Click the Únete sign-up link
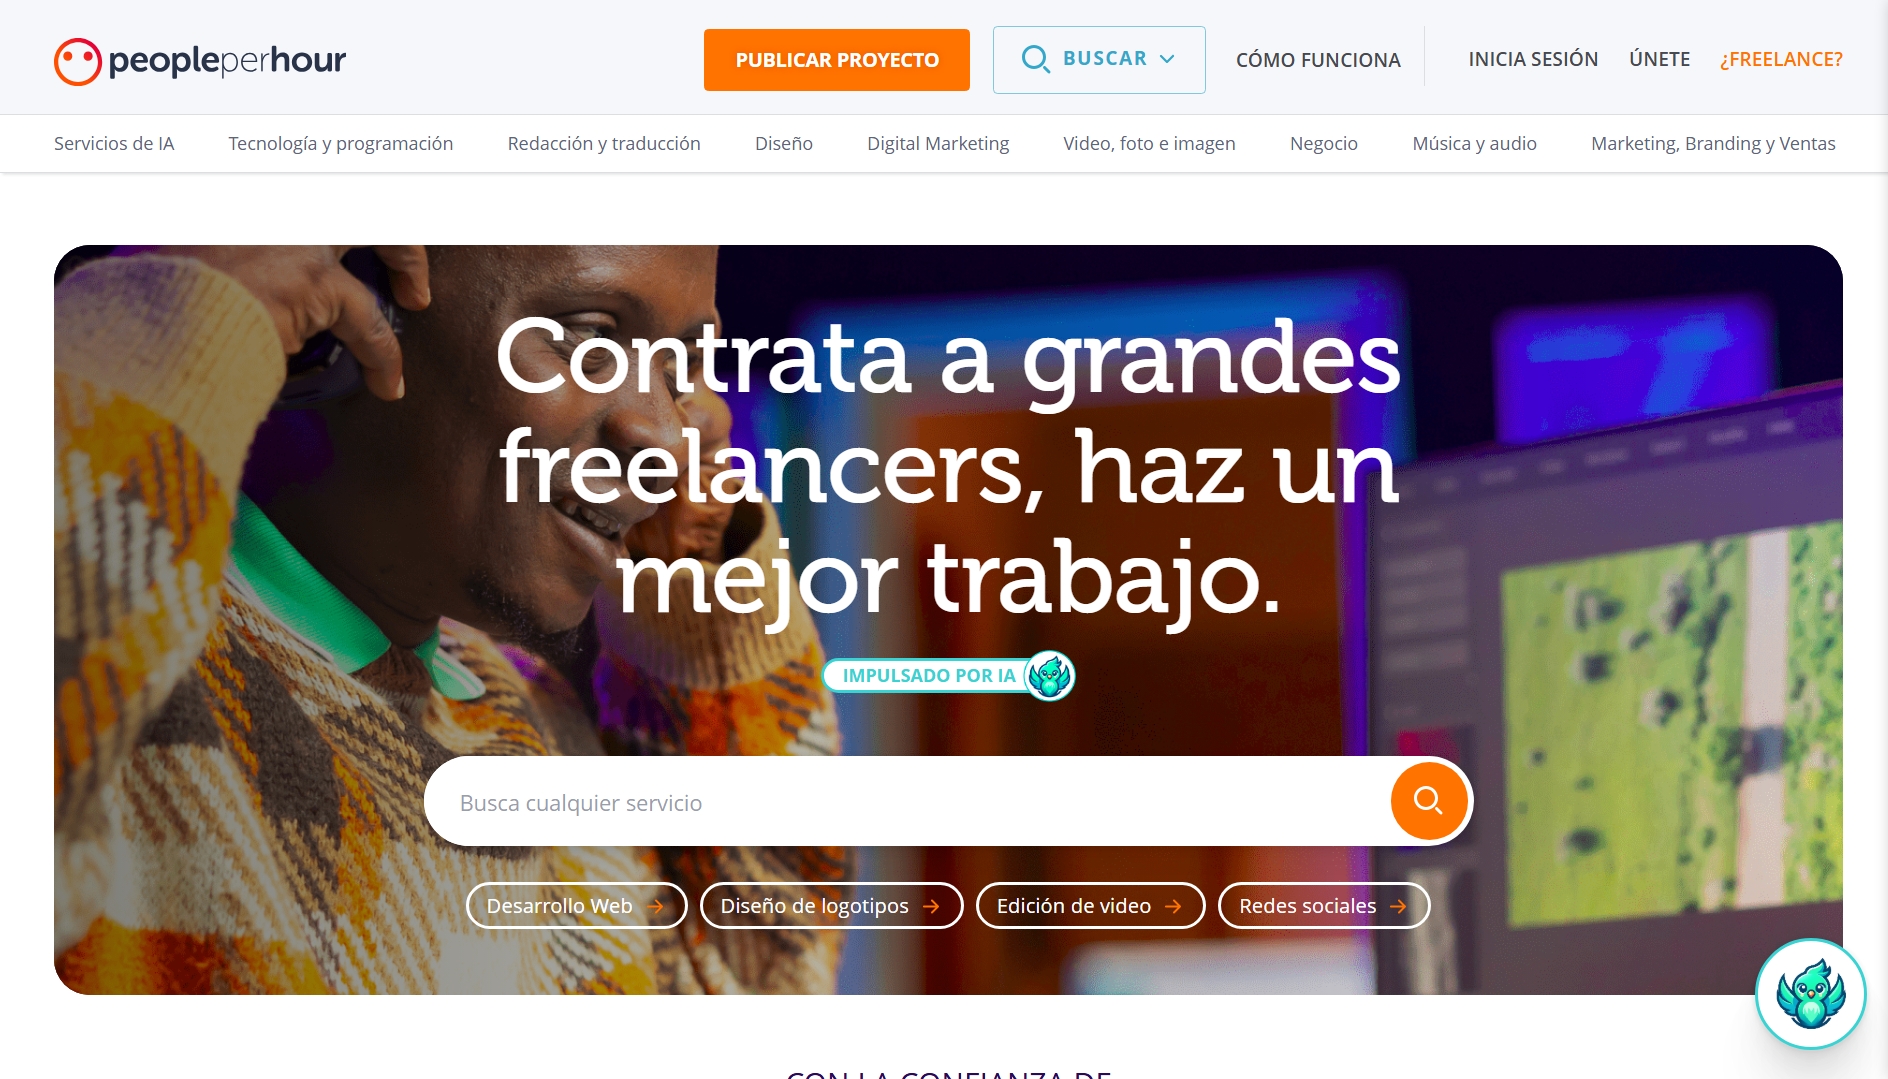The width and height of the screenshot is (1888, 1079). pyautogui.click(x=1659, y=59)
